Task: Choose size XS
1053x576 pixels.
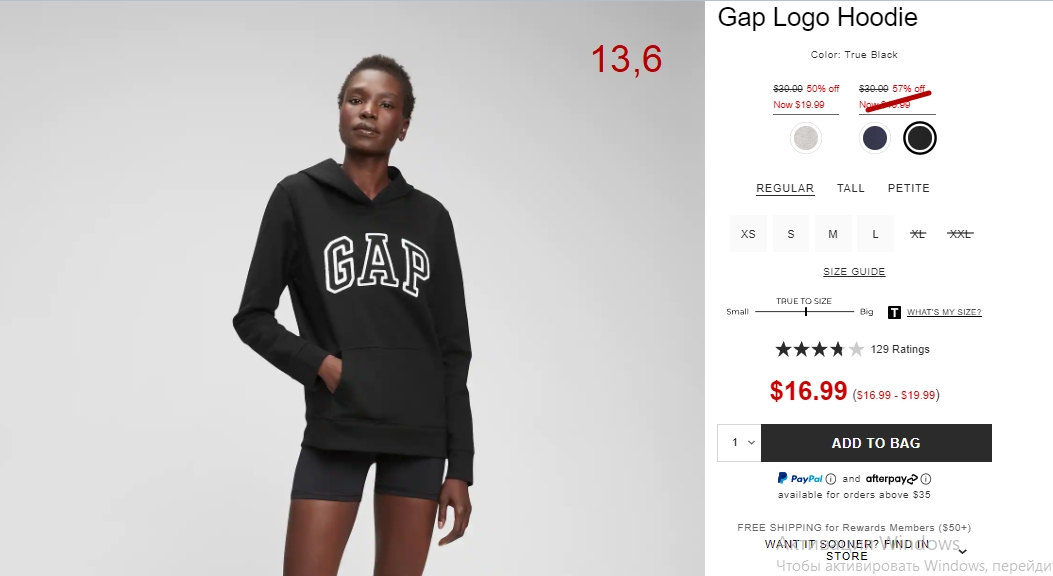Action: click(748, 234)
